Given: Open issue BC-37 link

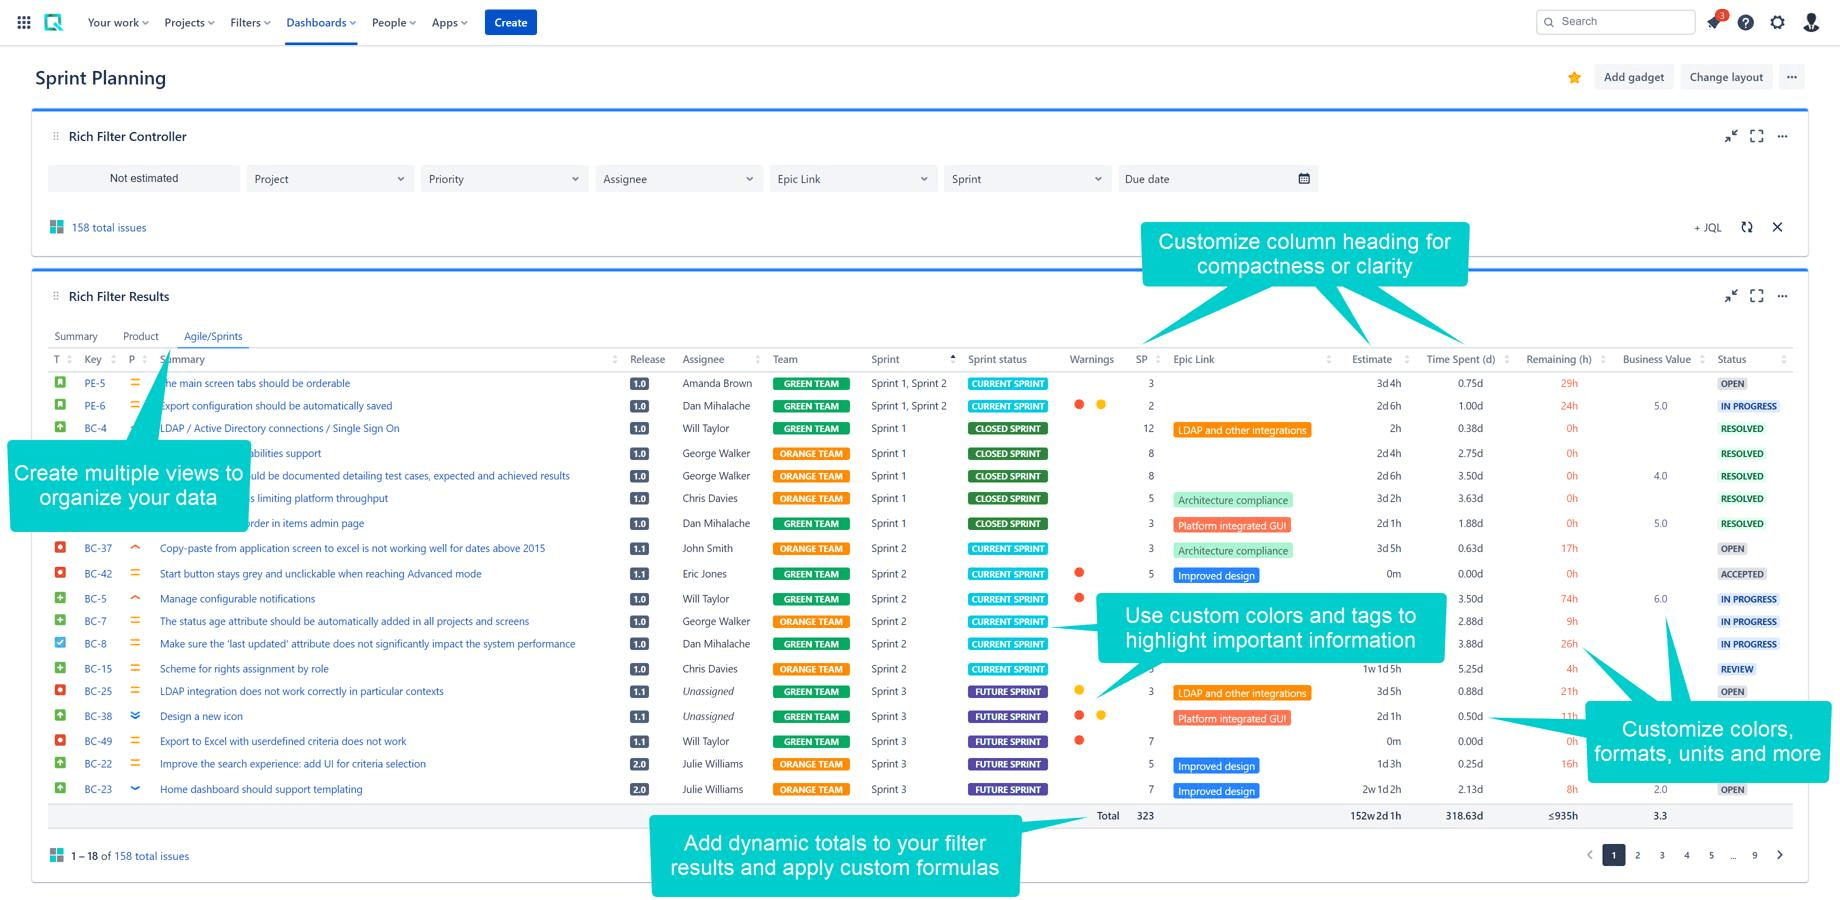Looking at the screenshot, I should (98, 548).
